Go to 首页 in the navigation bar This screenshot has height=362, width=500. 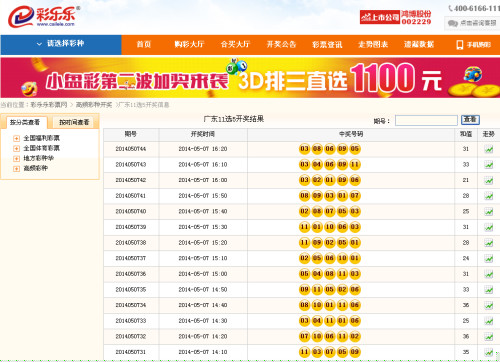click(x=144, y=44)
